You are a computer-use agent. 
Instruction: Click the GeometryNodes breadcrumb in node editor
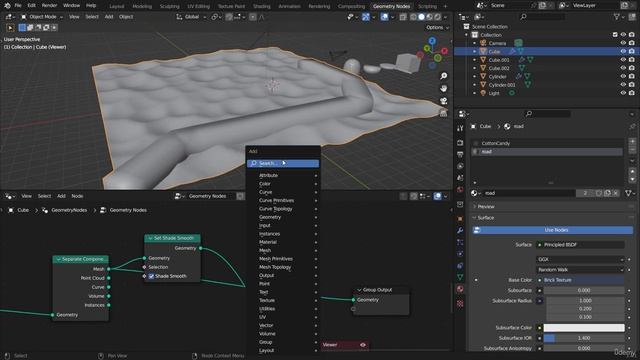tap(65, 210)
